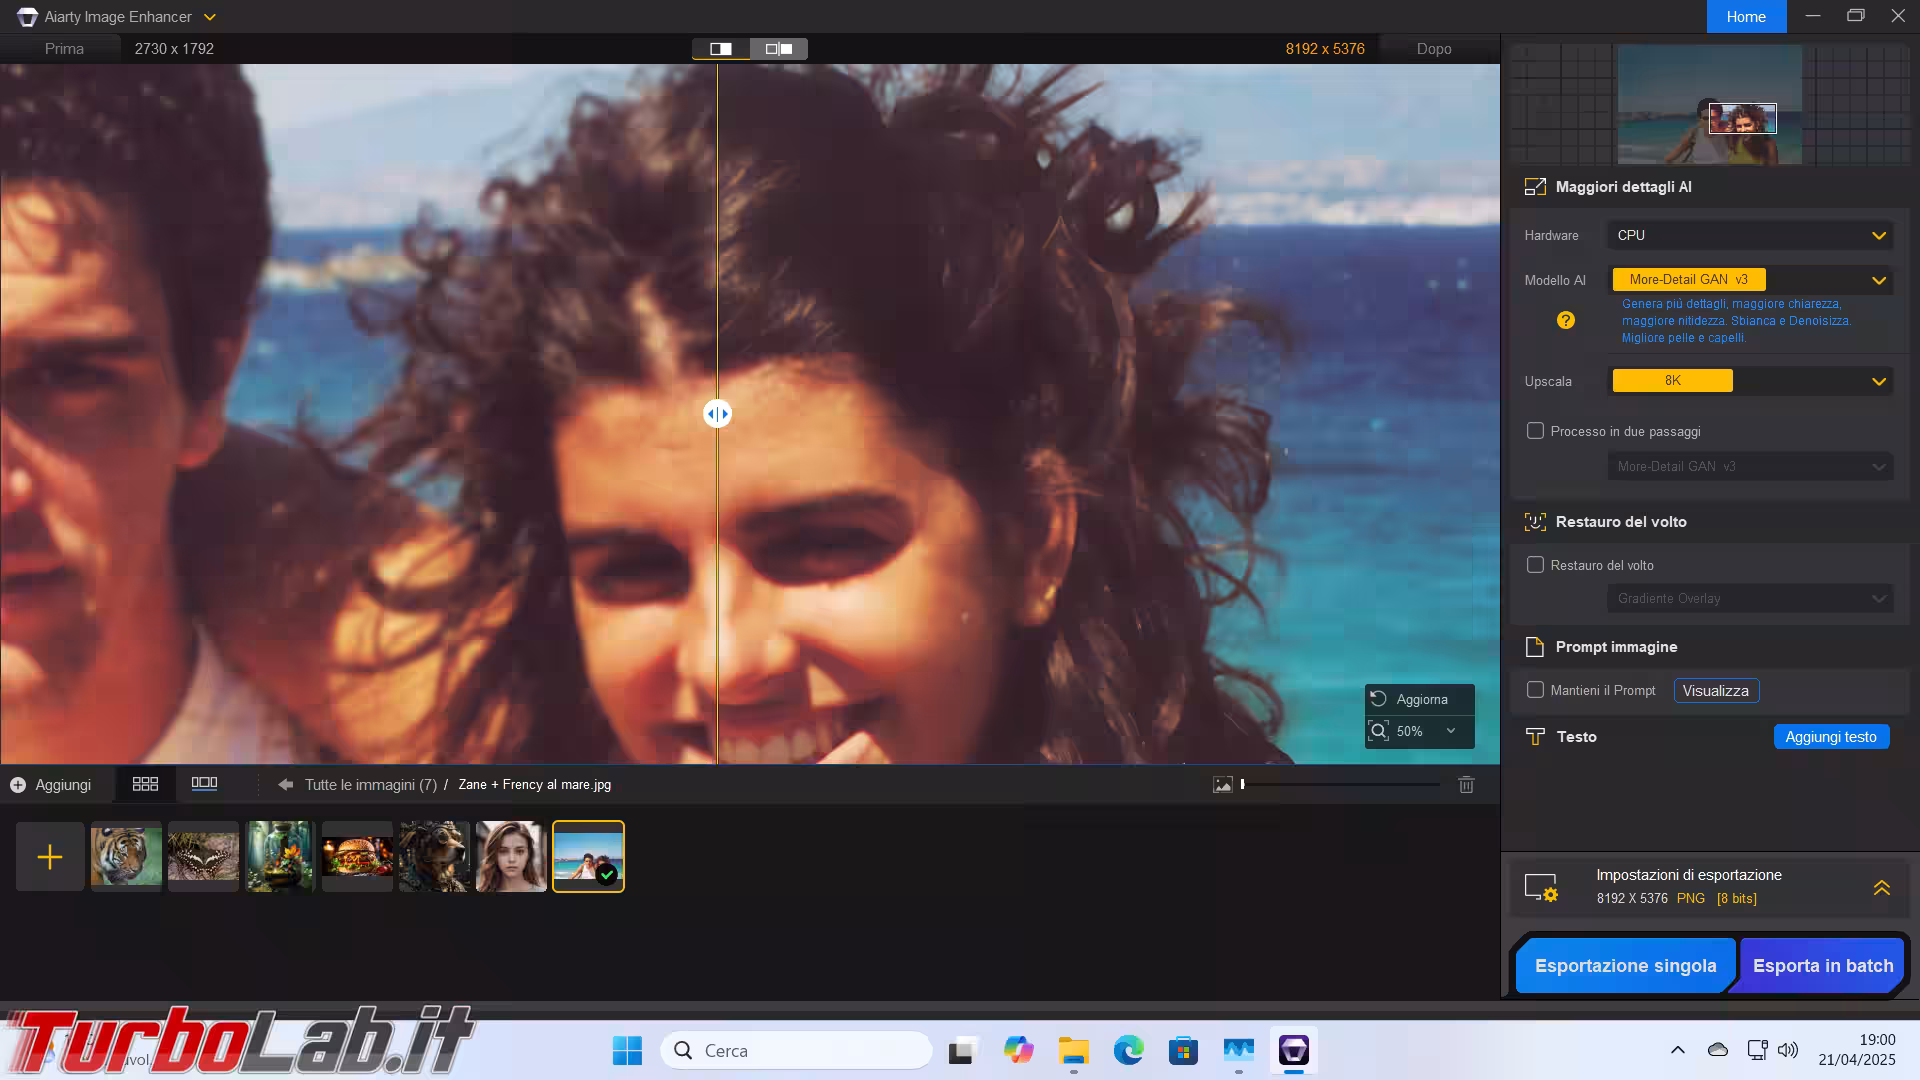
Task: Open Microsoft Edge from the taskbar
Action: point(1128,1051)
